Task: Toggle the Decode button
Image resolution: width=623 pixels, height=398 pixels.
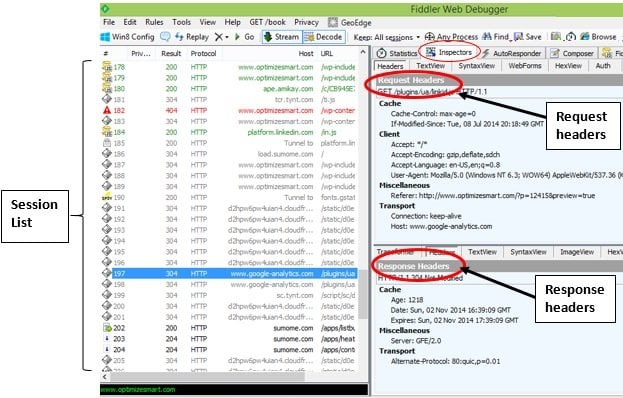Action: [x=323, y=37]
